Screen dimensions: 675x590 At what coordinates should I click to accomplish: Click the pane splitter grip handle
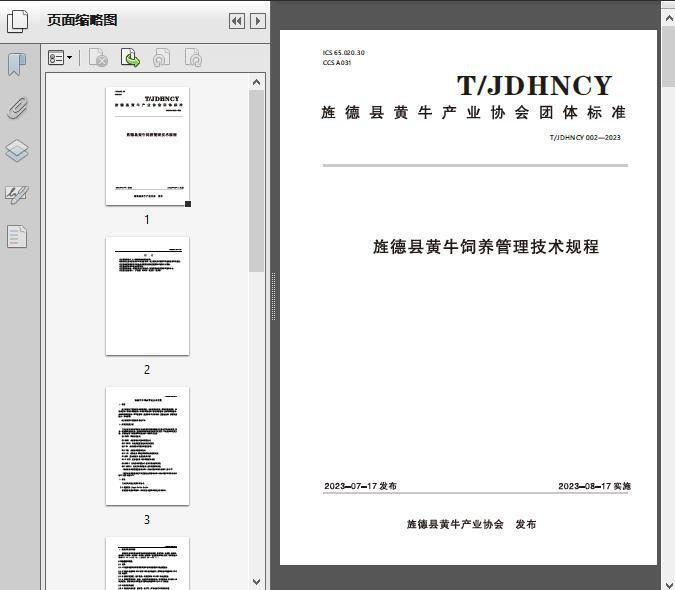click(x=273, y=297)
